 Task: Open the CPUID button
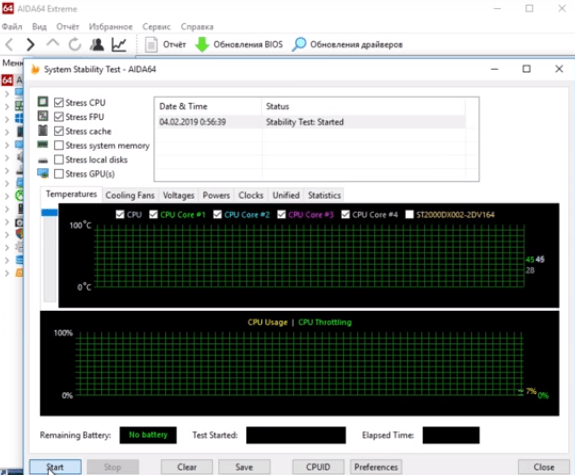[318, 467]
